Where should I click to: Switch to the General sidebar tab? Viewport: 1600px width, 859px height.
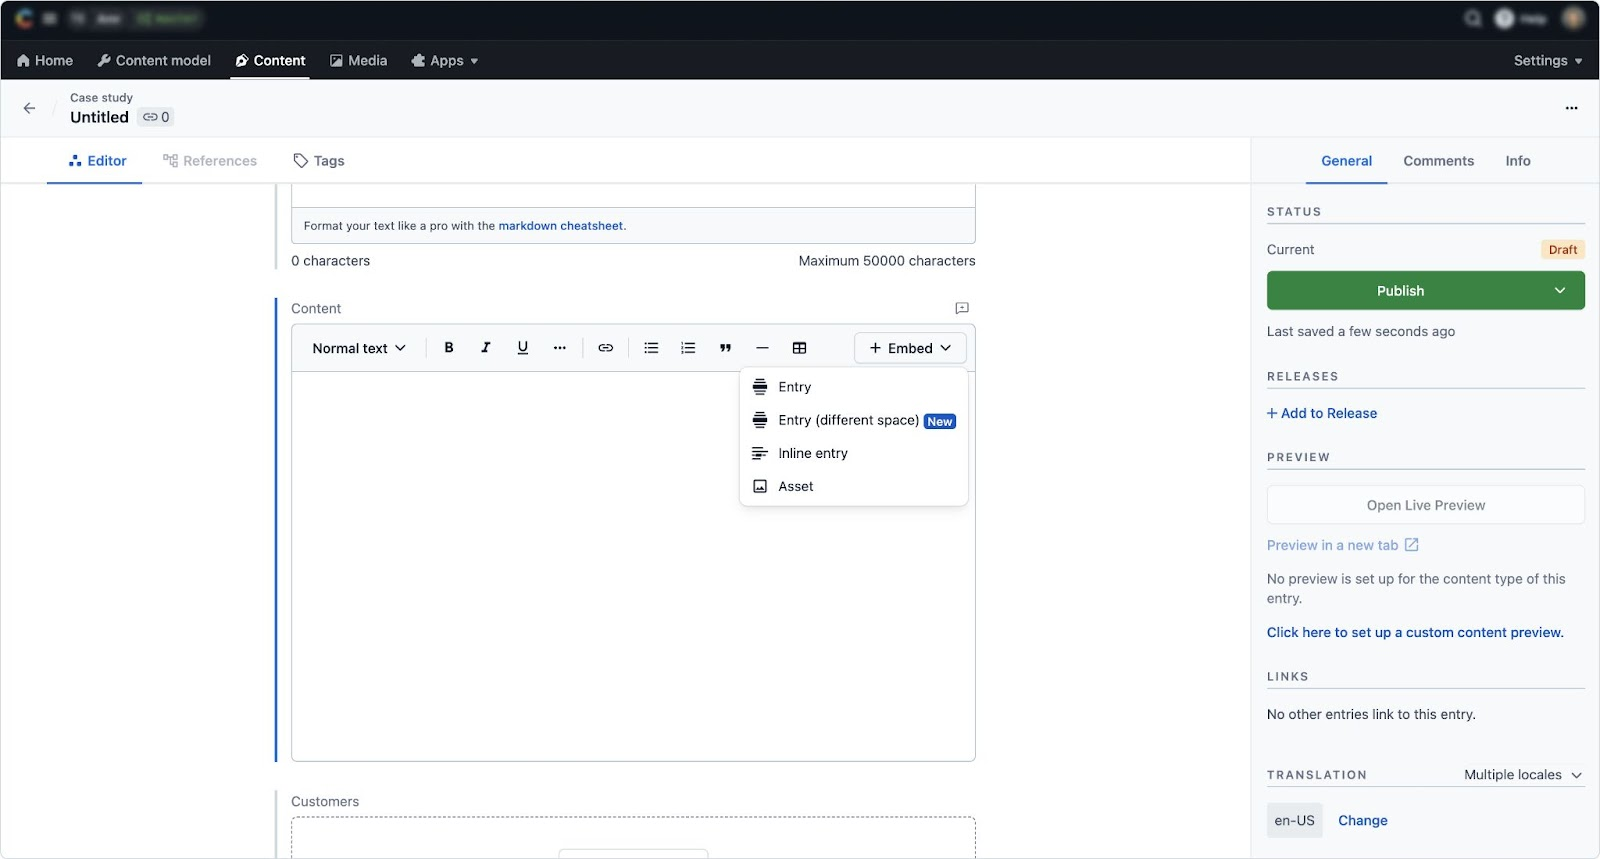tap(1346, 161)
